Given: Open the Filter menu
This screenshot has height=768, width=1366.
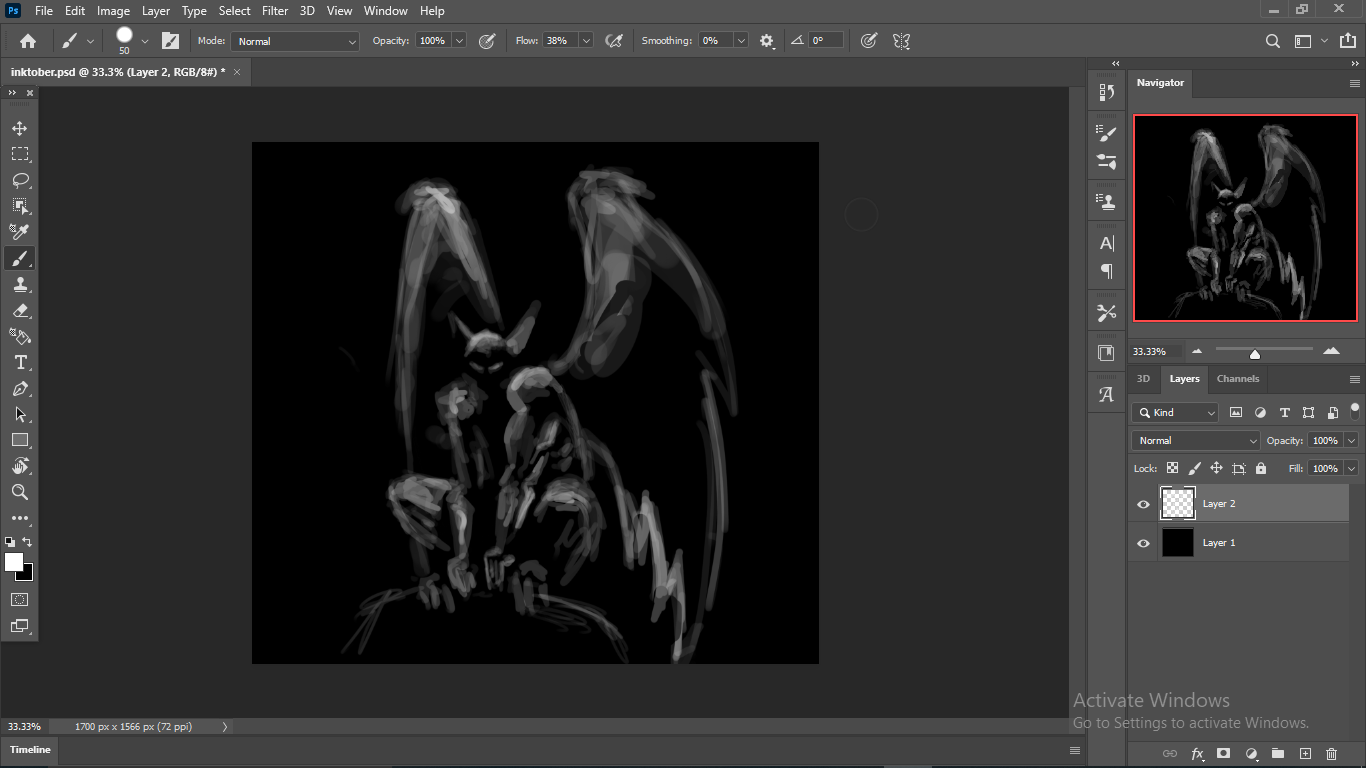Looking at the screenshot, I should pyautogui.click(x=275, y=11).
